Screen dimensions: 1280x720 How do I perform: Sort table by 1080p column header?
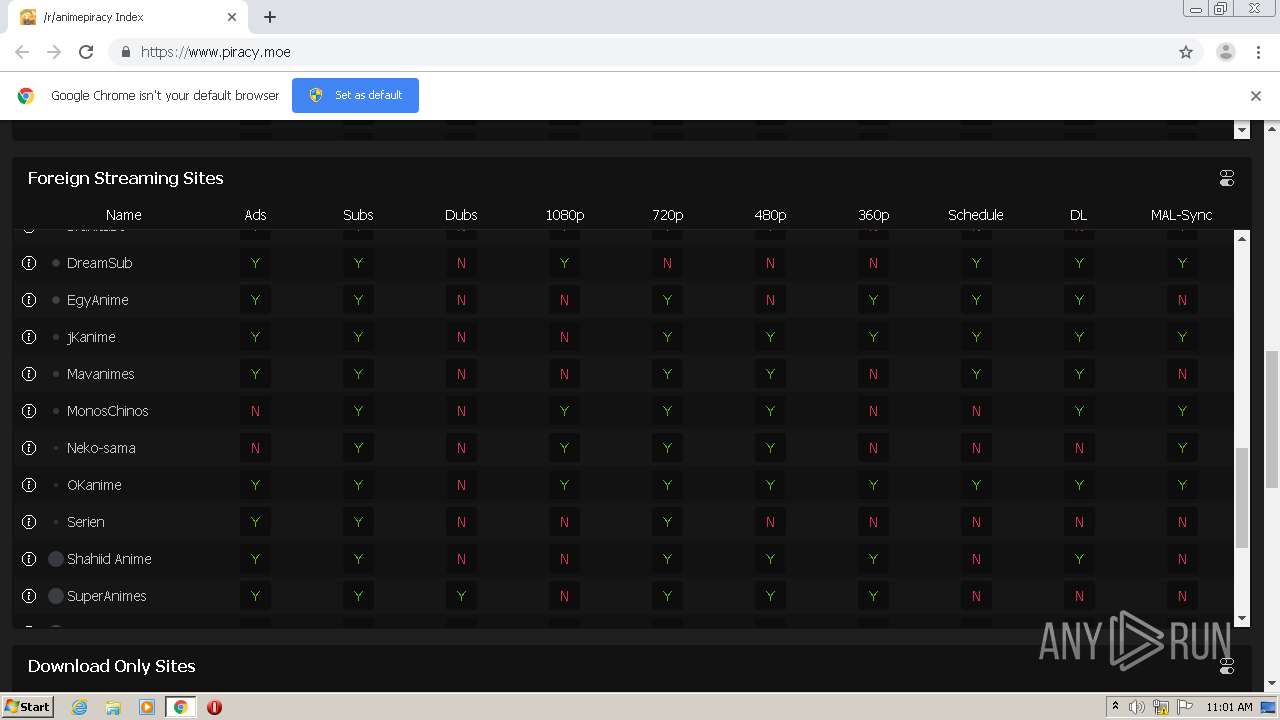pos(564,215)
